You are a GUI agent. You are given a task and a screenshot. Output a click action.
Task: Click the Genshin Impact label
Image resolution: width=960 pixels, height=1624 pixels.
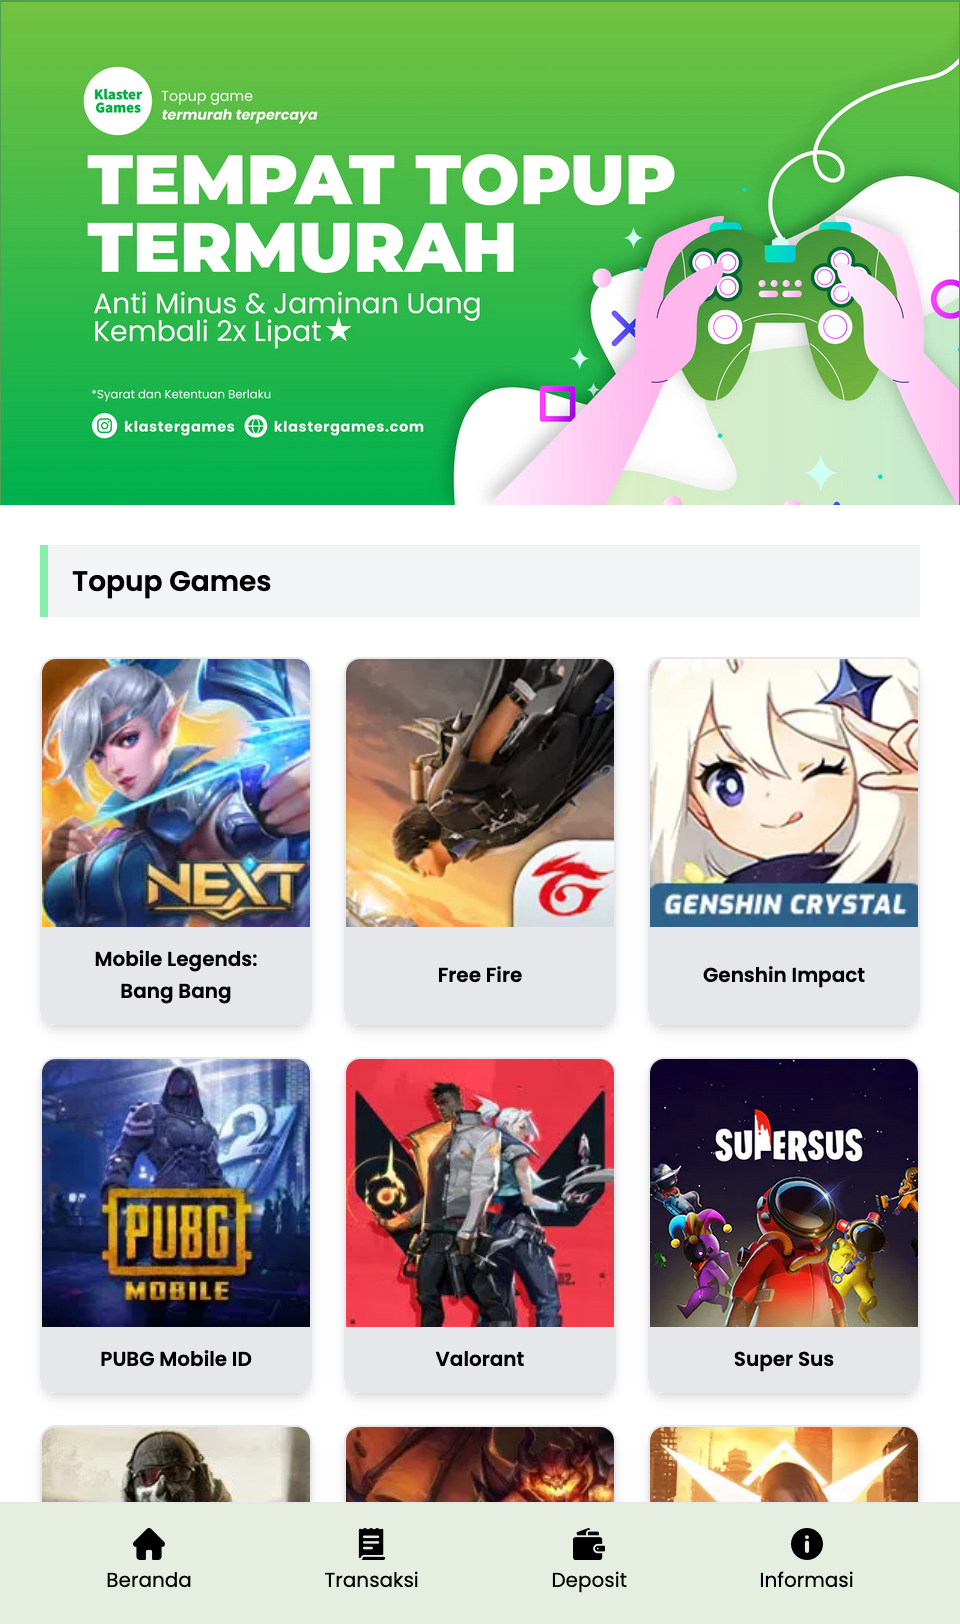784,975
